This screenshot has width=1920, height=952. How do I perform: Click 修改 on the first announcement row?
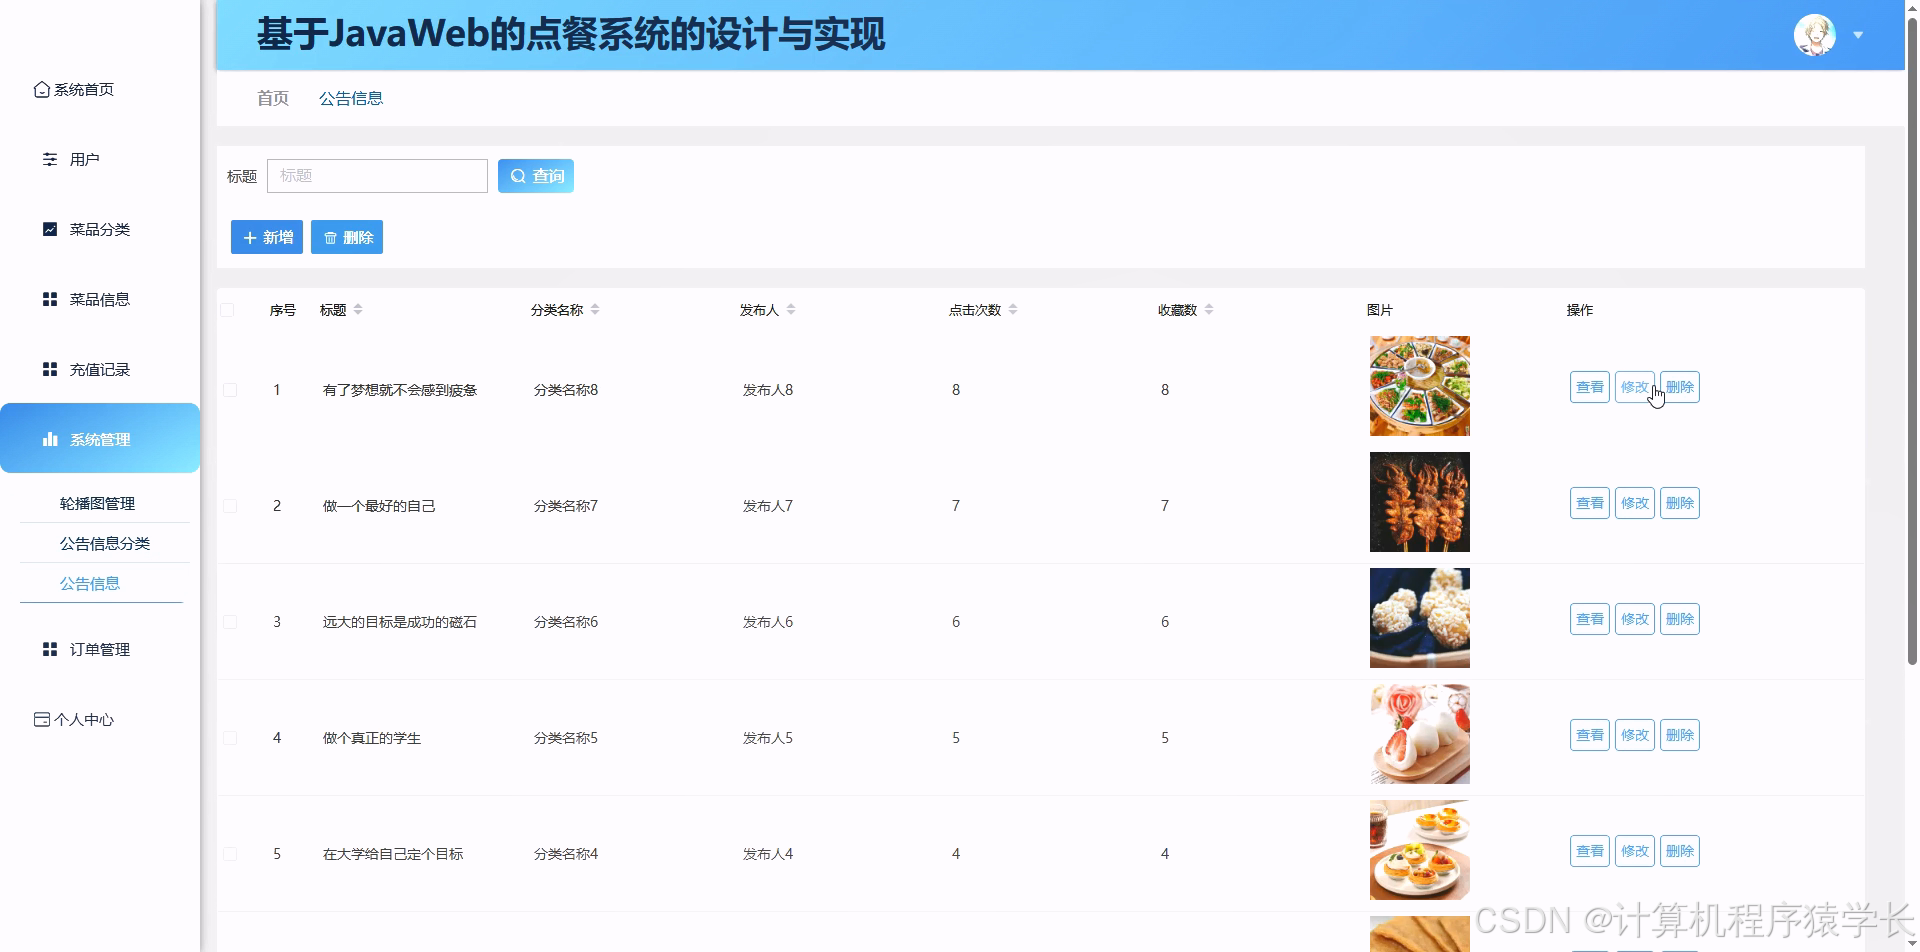point(1634,387)
